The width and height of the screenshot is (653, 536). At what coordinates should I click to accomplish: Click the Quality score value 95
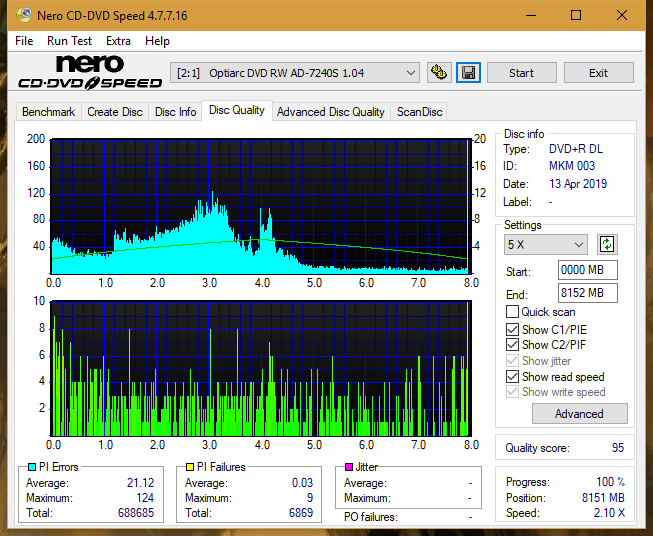click(x=618, y=448)
